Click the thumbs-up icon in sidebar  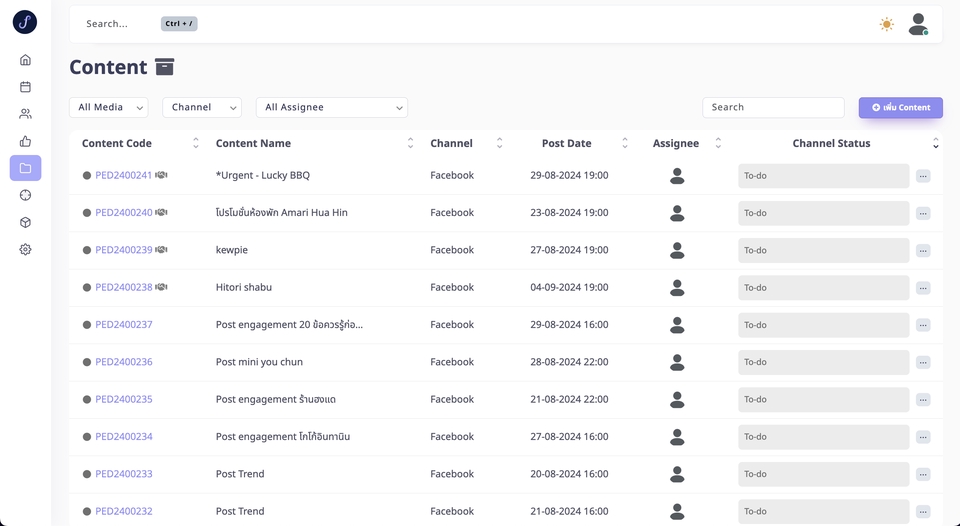(25, 141)
